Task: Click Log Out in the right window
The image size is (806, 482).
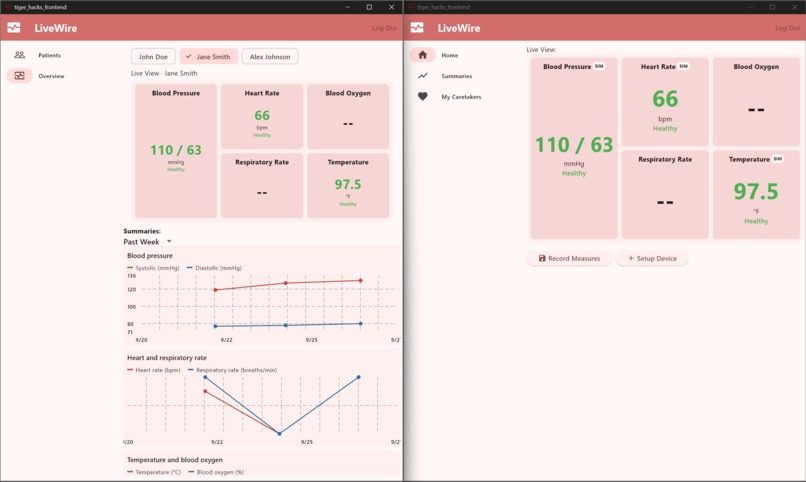Action: point(787,28)
